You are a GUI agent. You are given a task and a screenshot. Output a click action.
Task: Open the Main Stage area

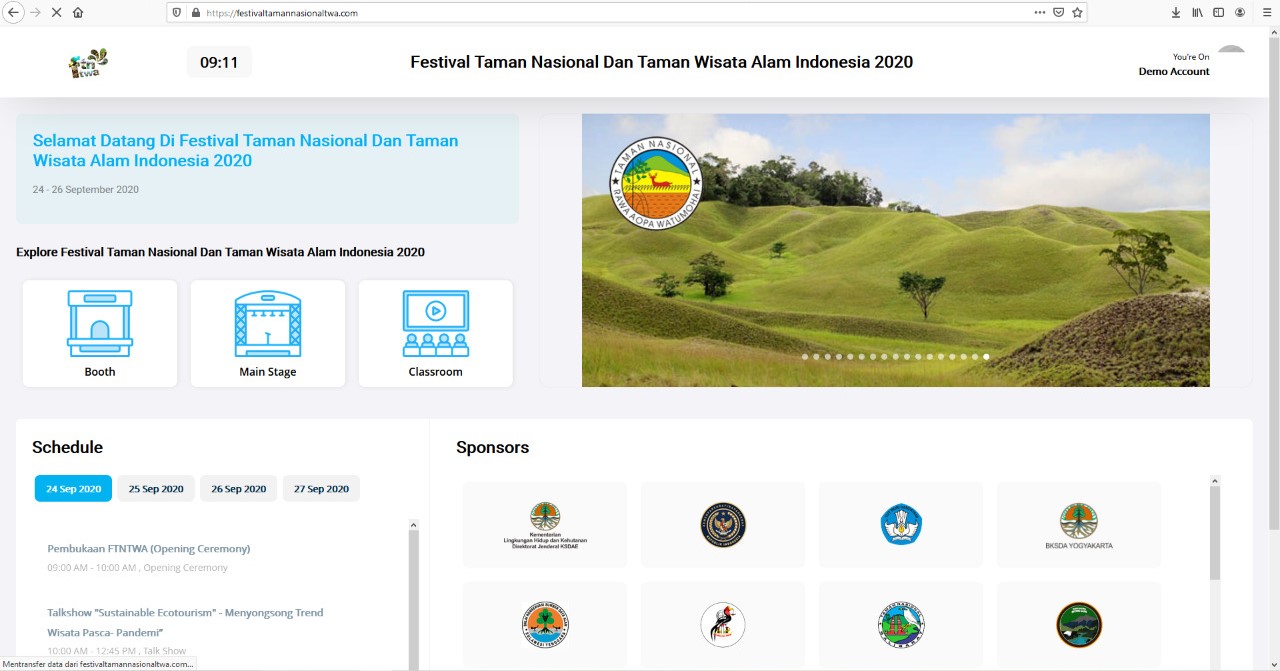(x=268, y=332)
